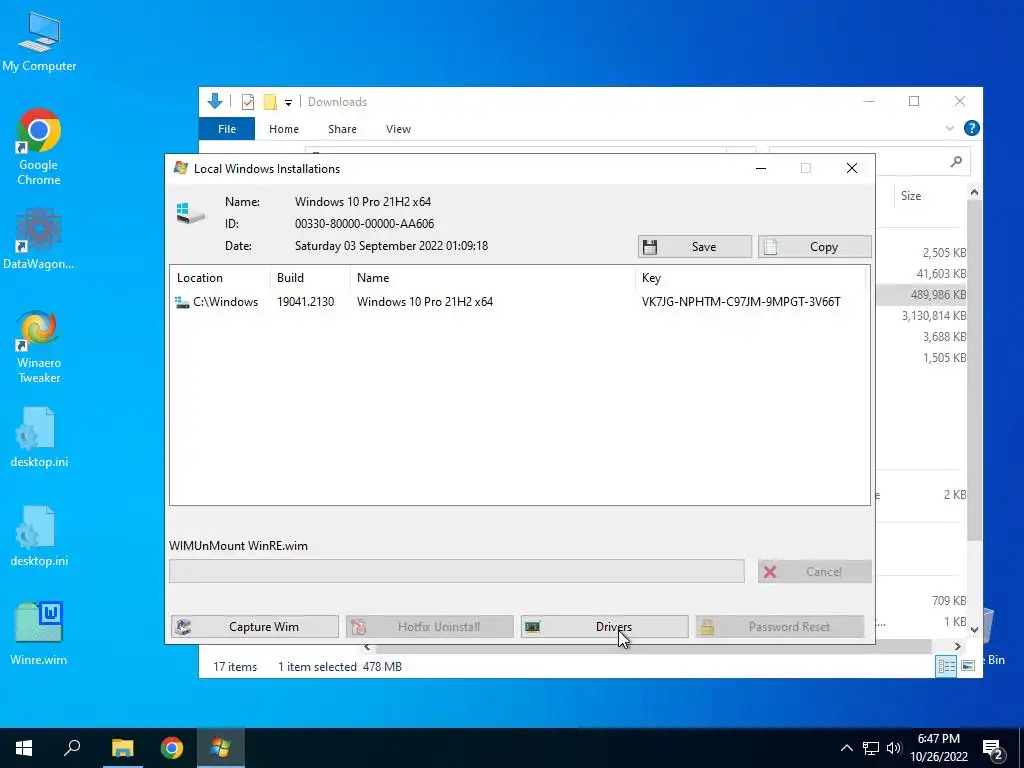The width and height of the screenshot is (1024, 768).
Task: Click the Cancel button
Action: (814, 572)
